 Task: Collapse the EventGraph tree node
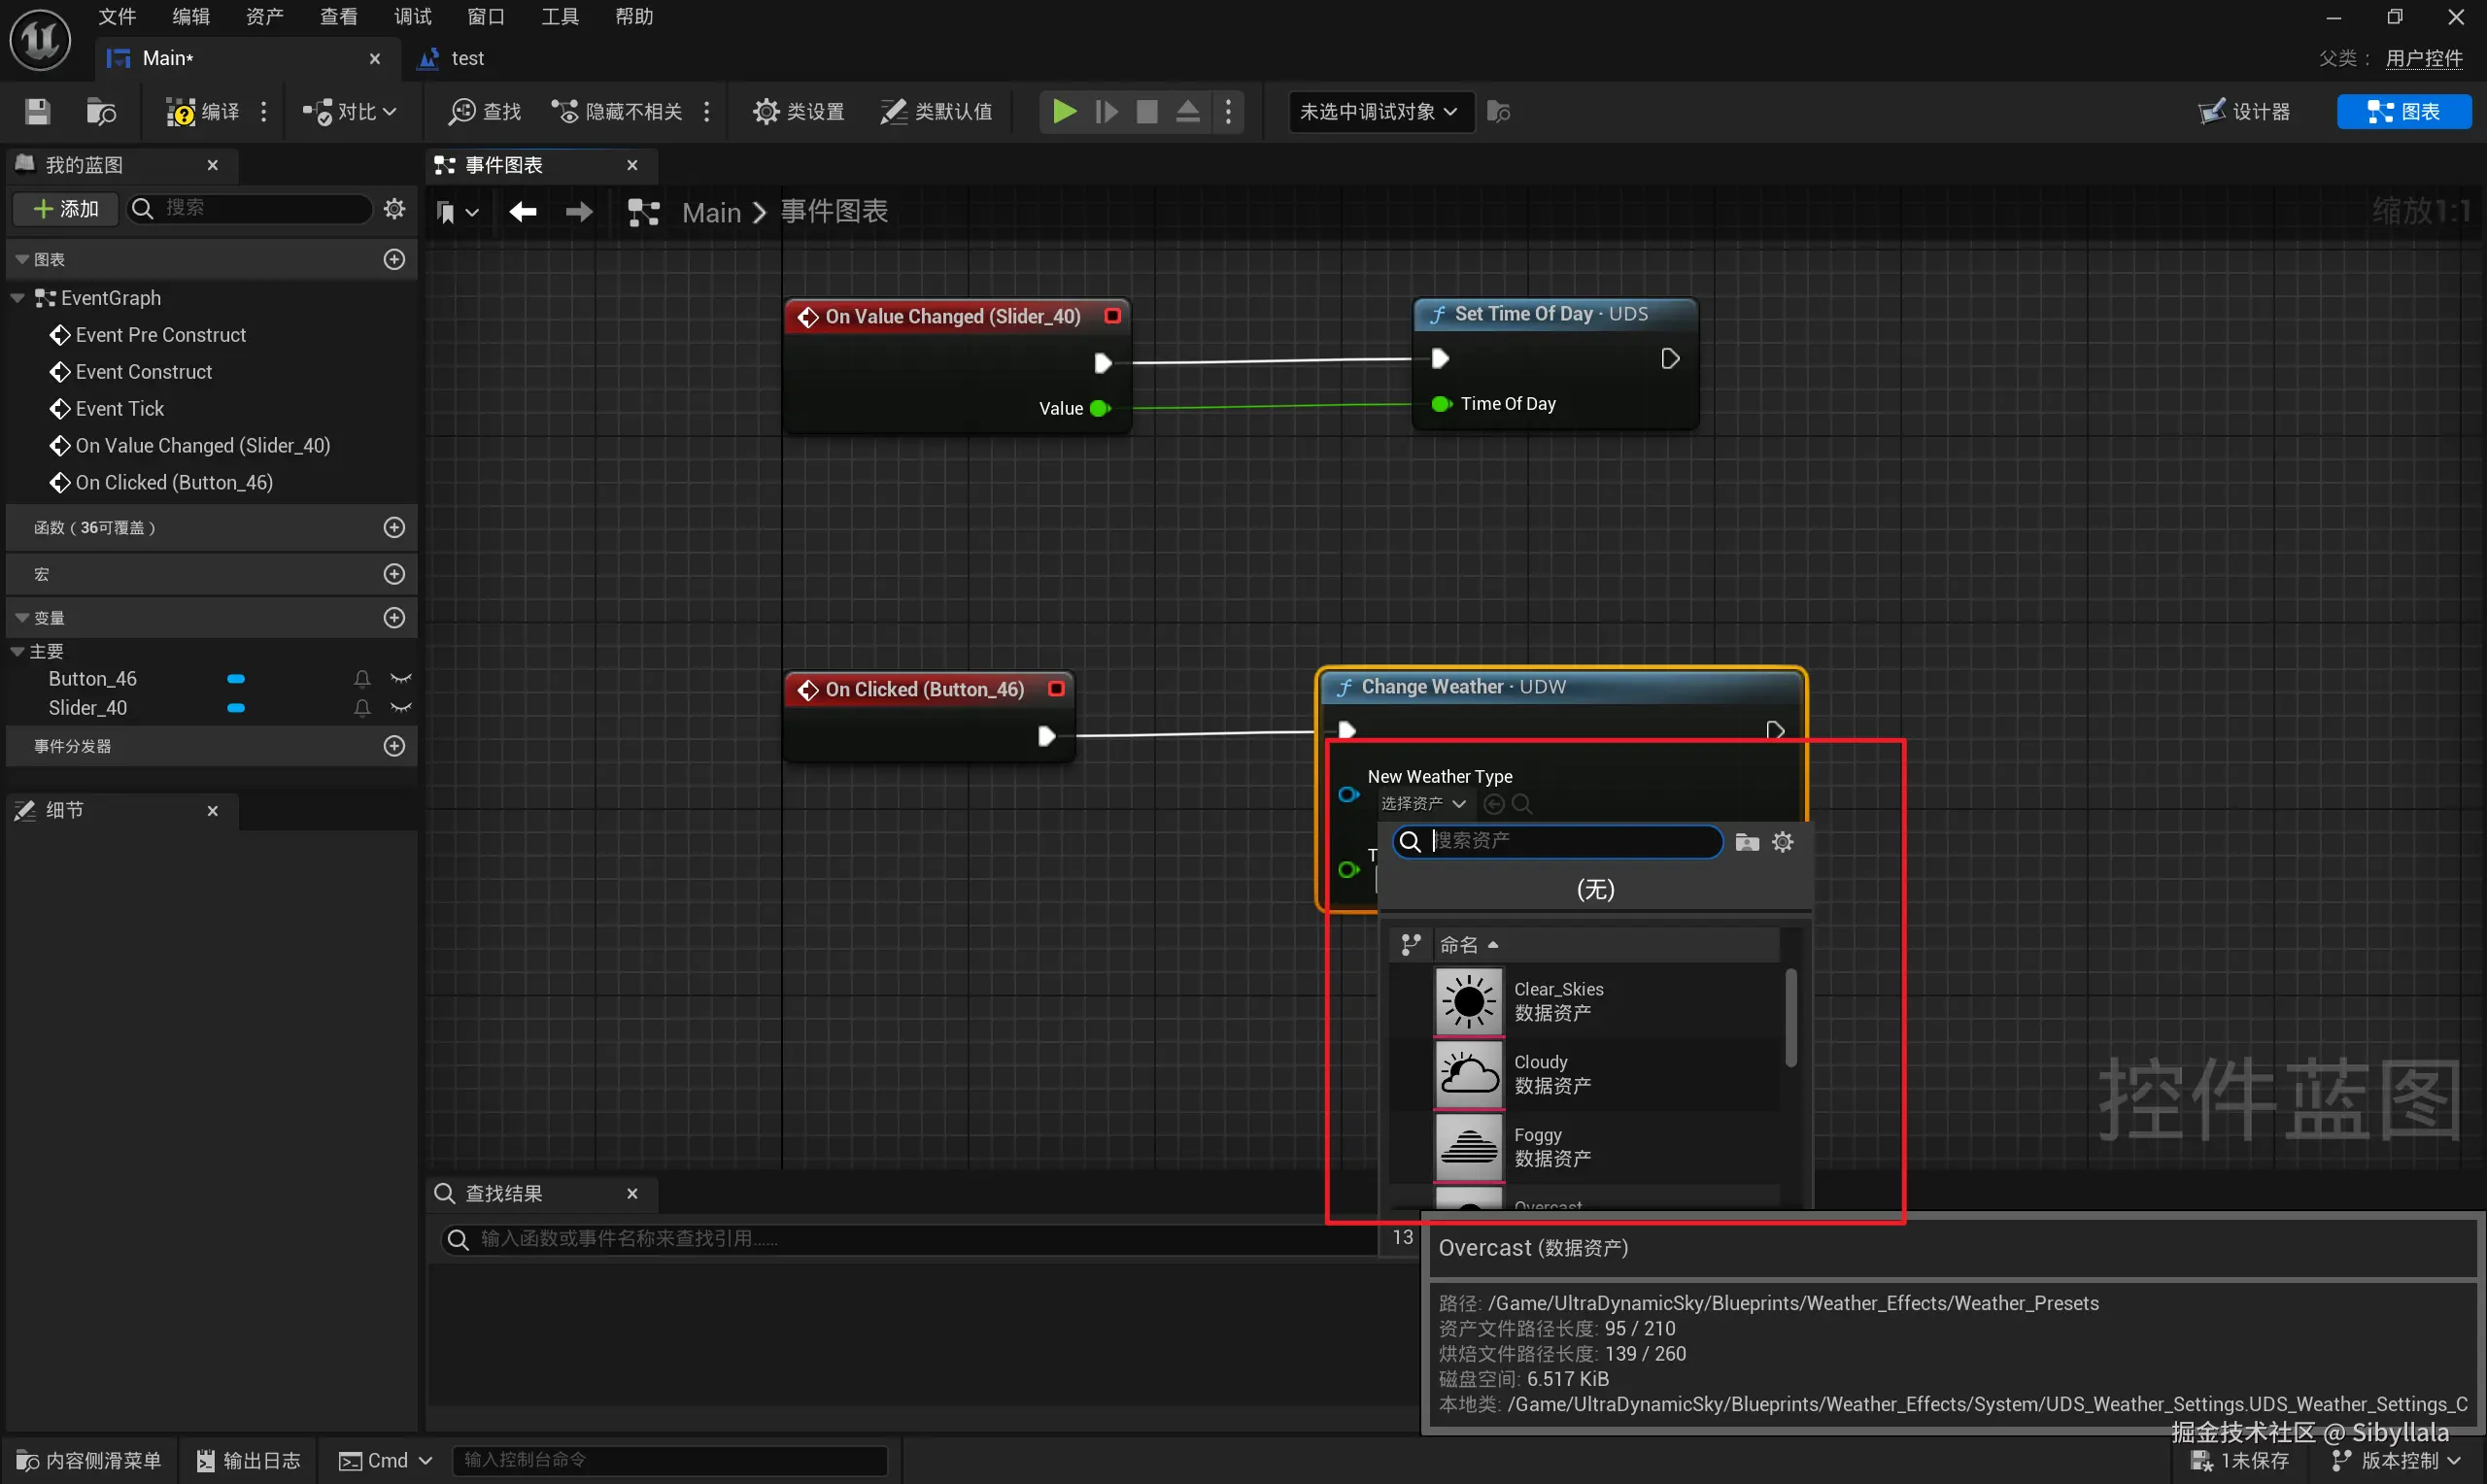click(17, 298)
